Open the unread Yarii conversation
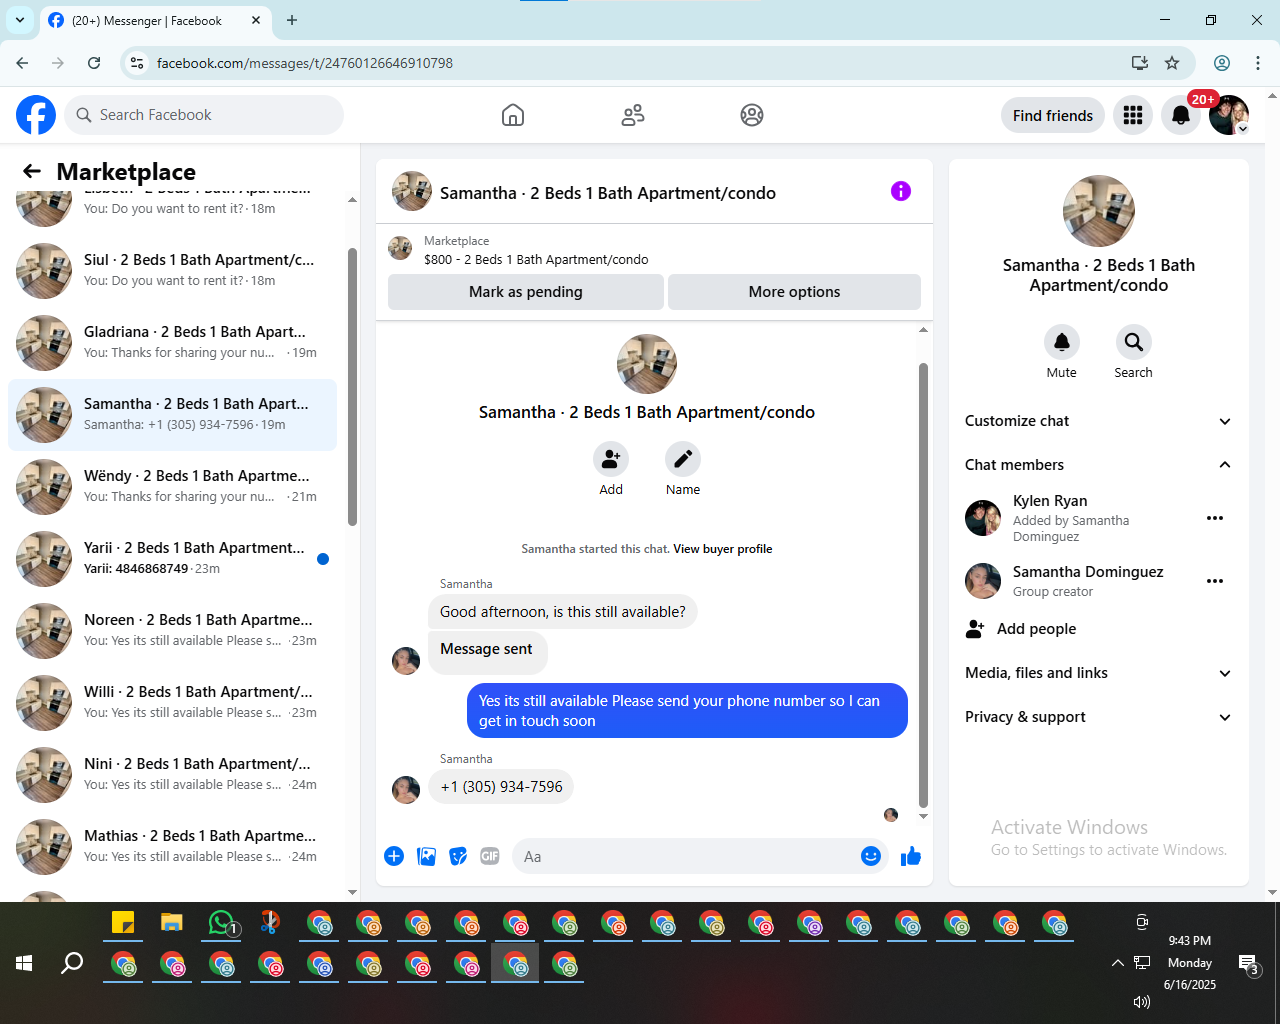Image resolution: width=1280 pixels, height=1024 pixels. pyautogui.click(x=172, y=559)
